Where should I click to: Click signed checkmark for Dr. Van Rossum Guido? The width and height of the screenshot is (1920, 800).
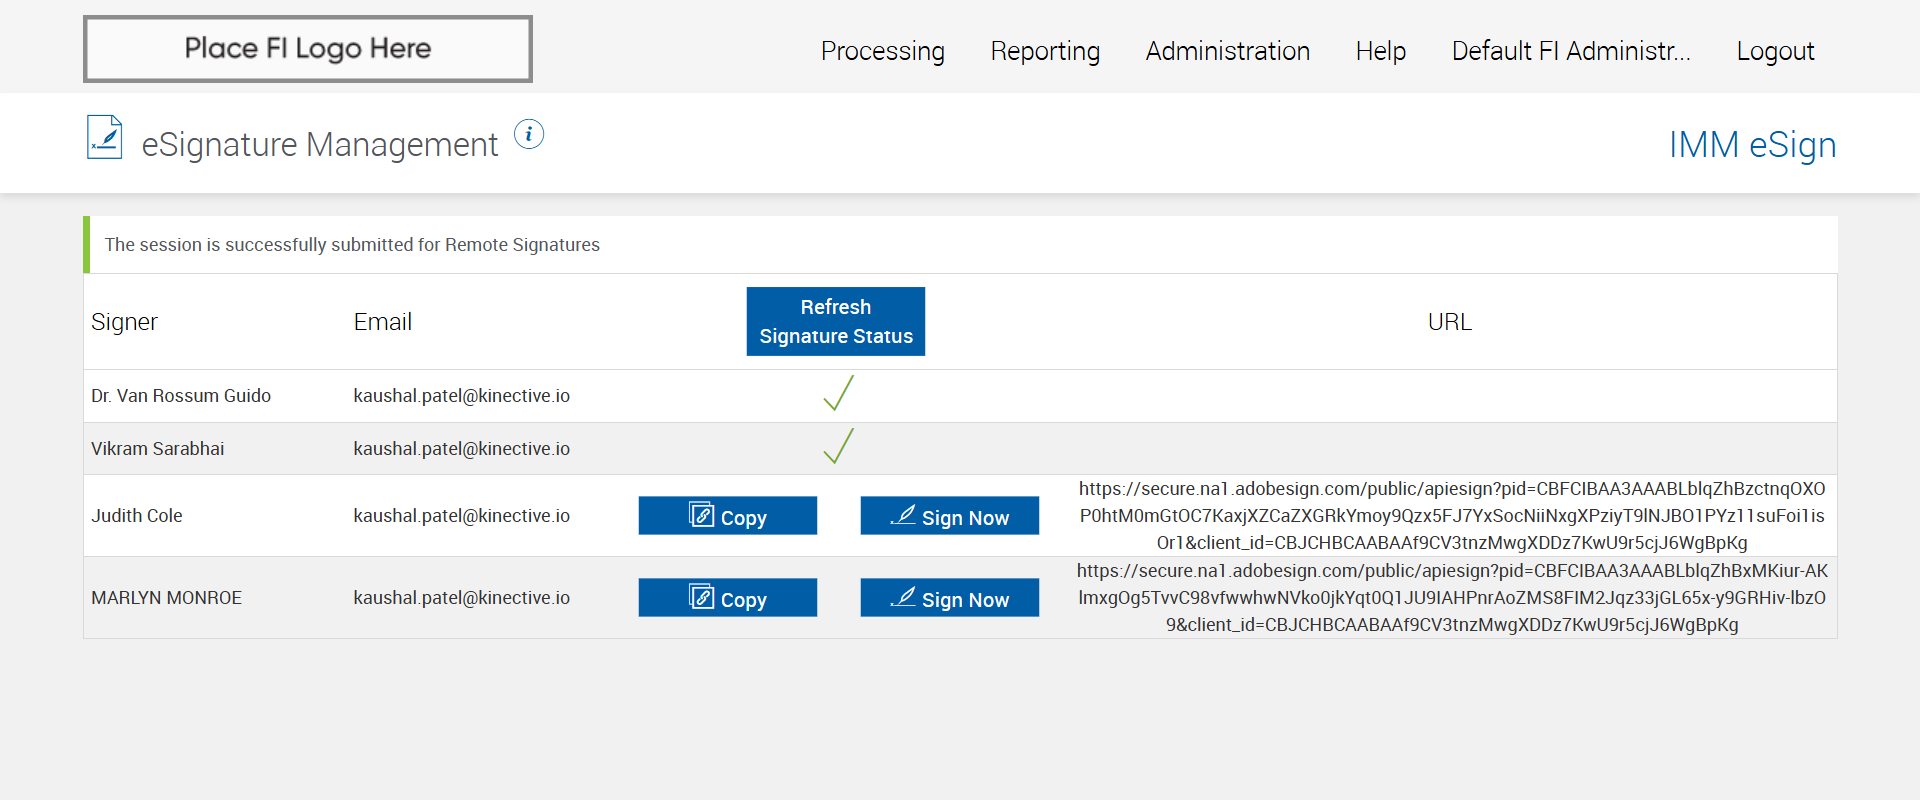pyautogui.click(x=838, y=394)
